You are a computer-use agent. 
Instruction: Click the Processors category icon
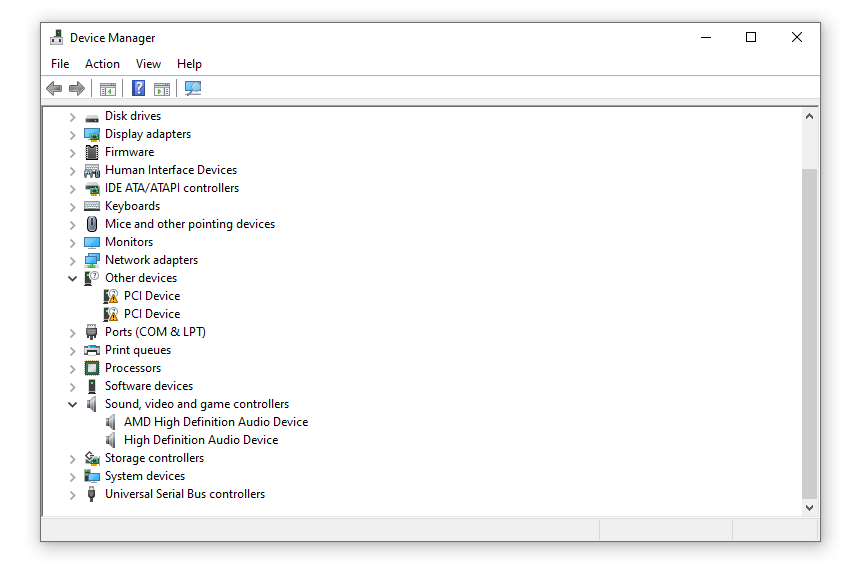pos(92,368)
